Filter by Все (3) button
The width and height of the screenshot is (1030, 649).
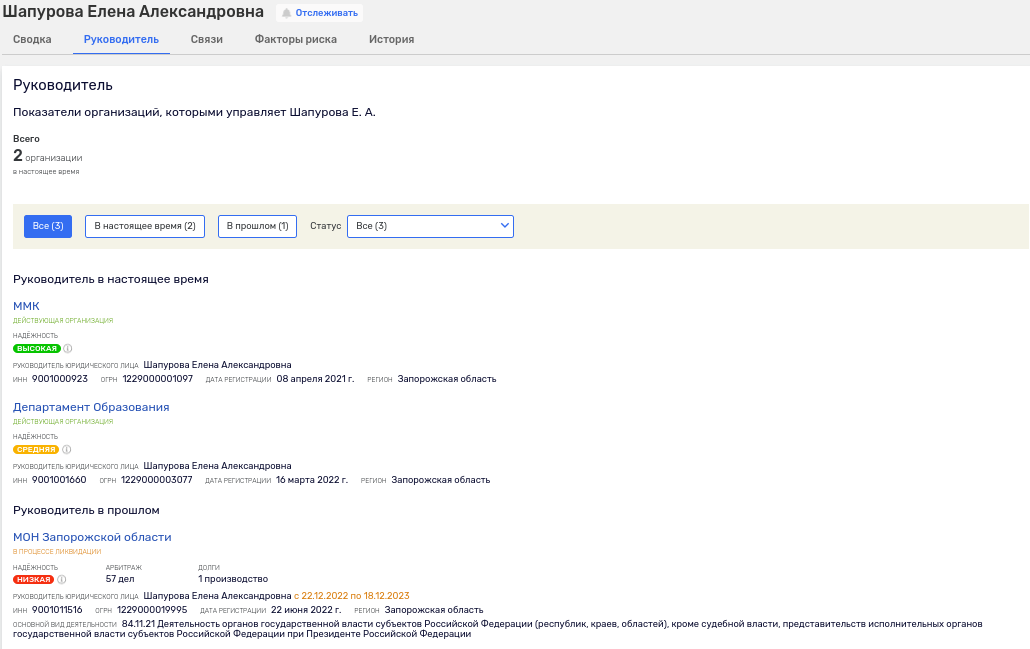pos(48,226)
